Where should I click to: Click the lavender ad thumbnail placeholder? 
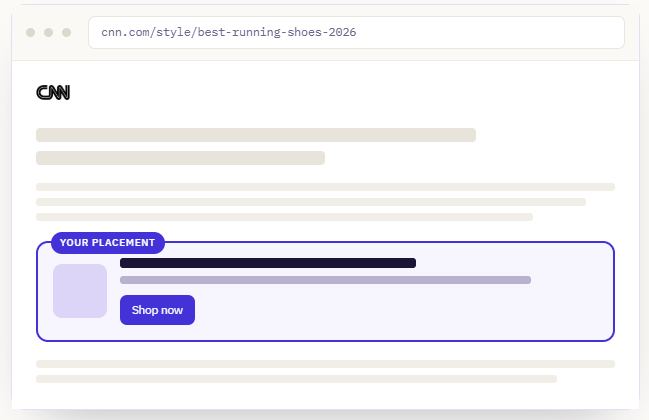(80, 291)
